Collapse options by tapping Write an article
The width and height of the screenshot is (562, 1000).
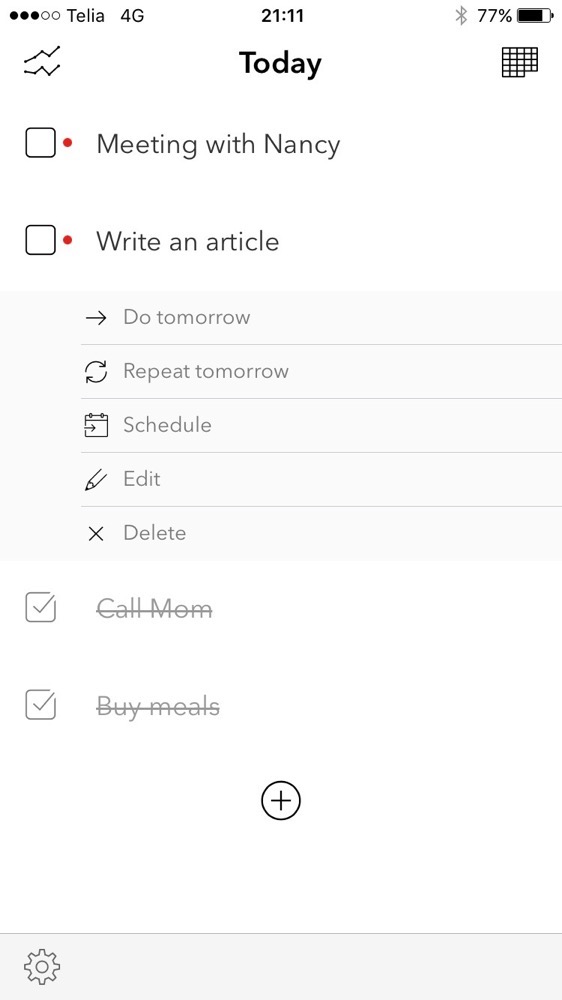tap(188, 241)
